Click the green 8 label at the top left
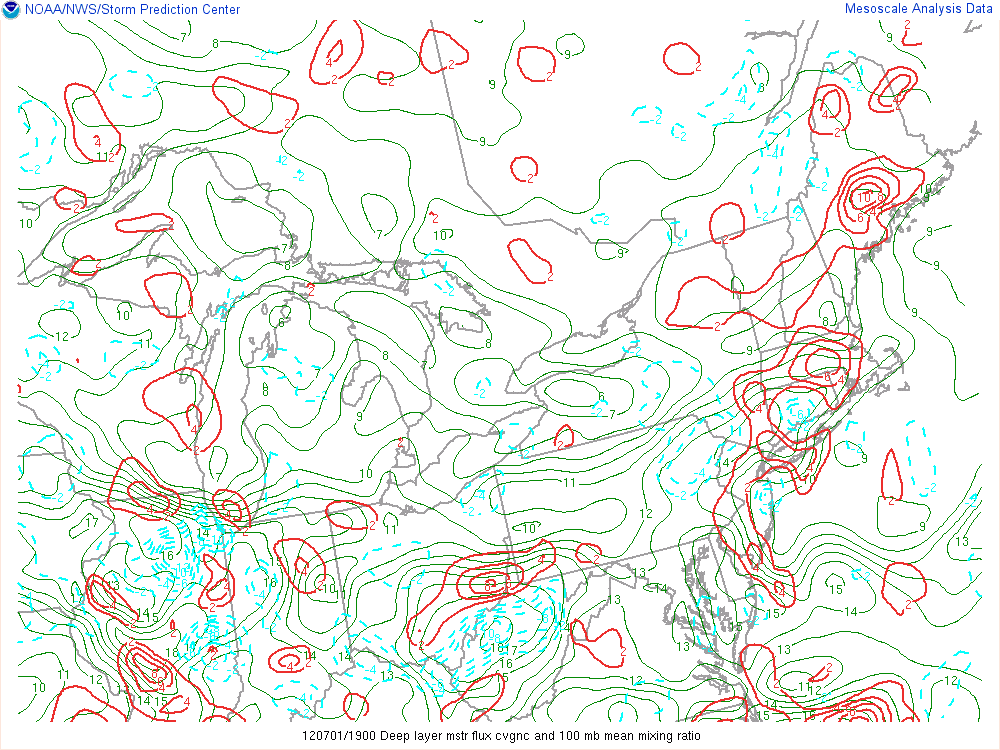1000x750 pixels. coord(215,43)
